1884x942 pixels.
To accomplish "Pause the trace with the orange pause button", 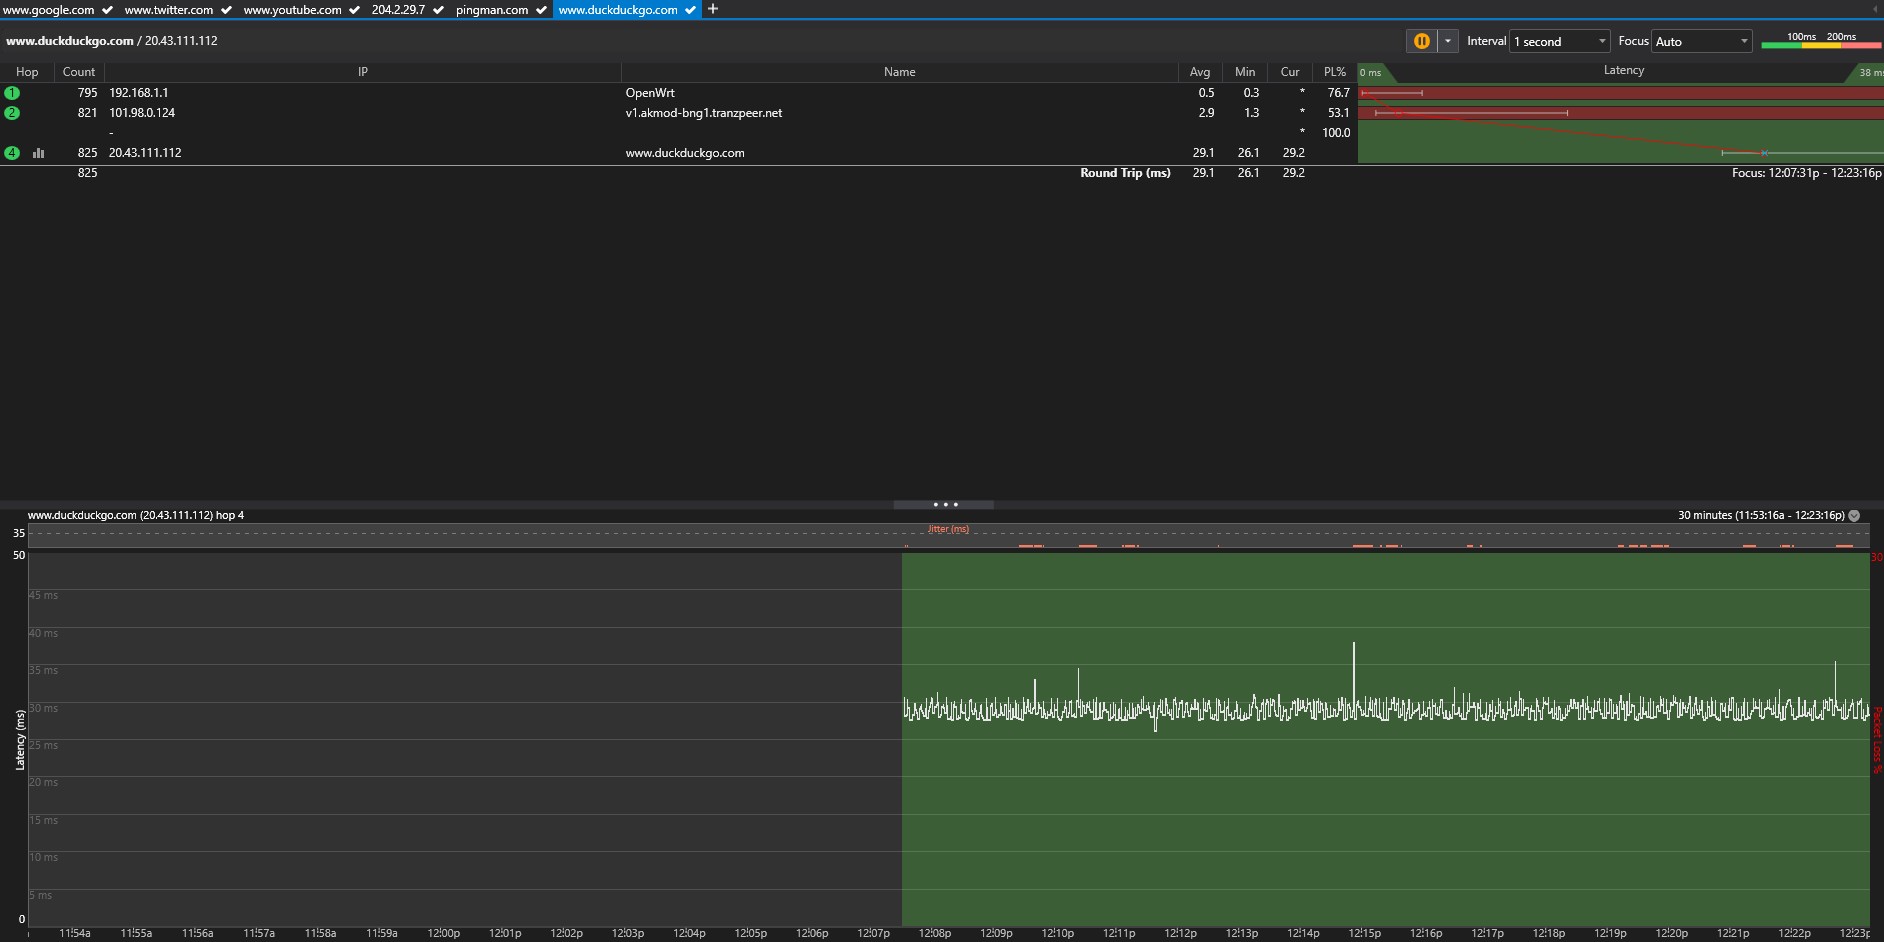I will [1421, 41].
